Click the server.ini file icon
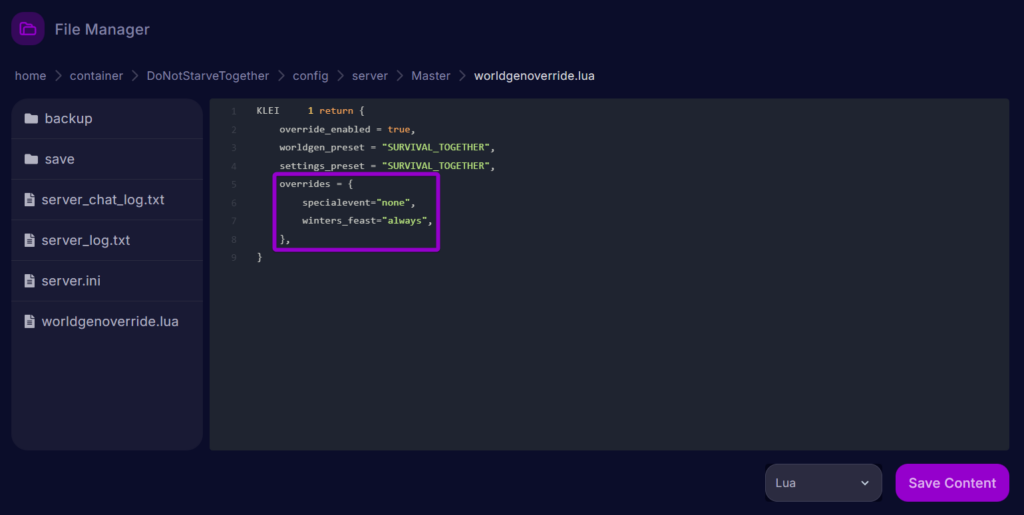 (30, 281)
